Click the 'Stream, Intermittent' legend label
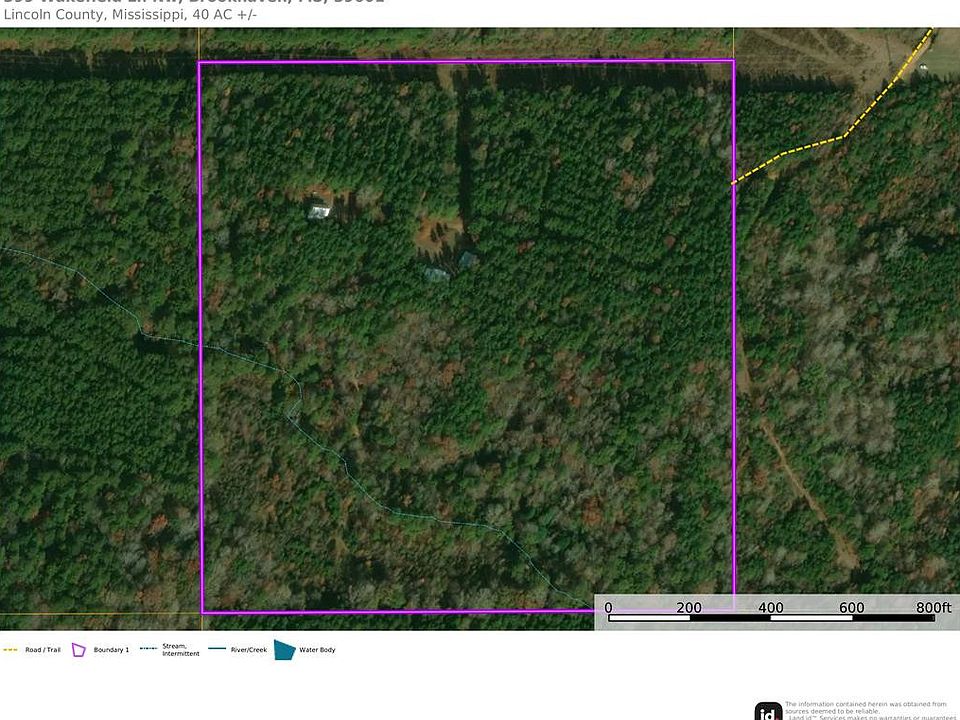 point(175,650)
